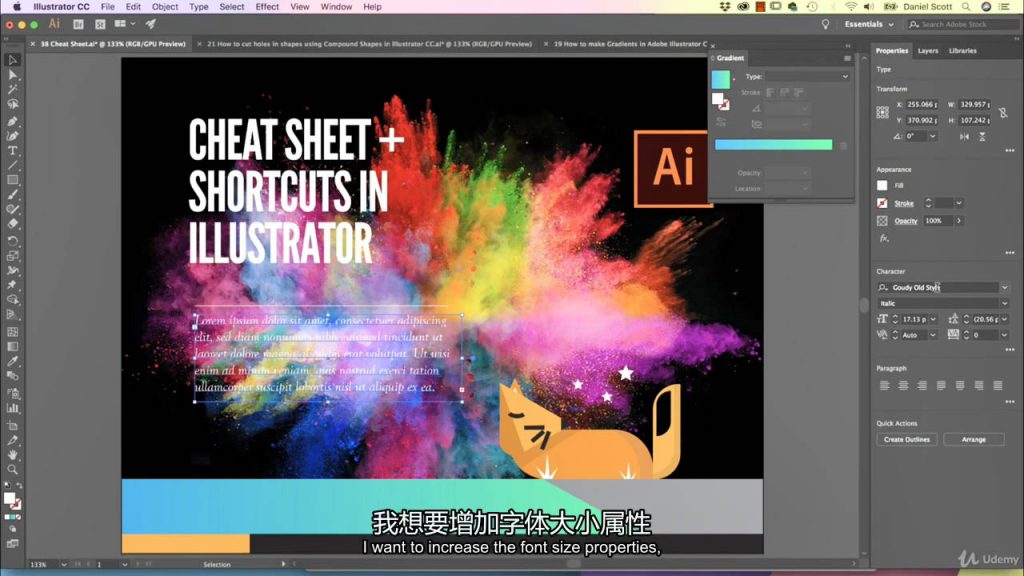Choose the Zoom tool

click(12, 470)
